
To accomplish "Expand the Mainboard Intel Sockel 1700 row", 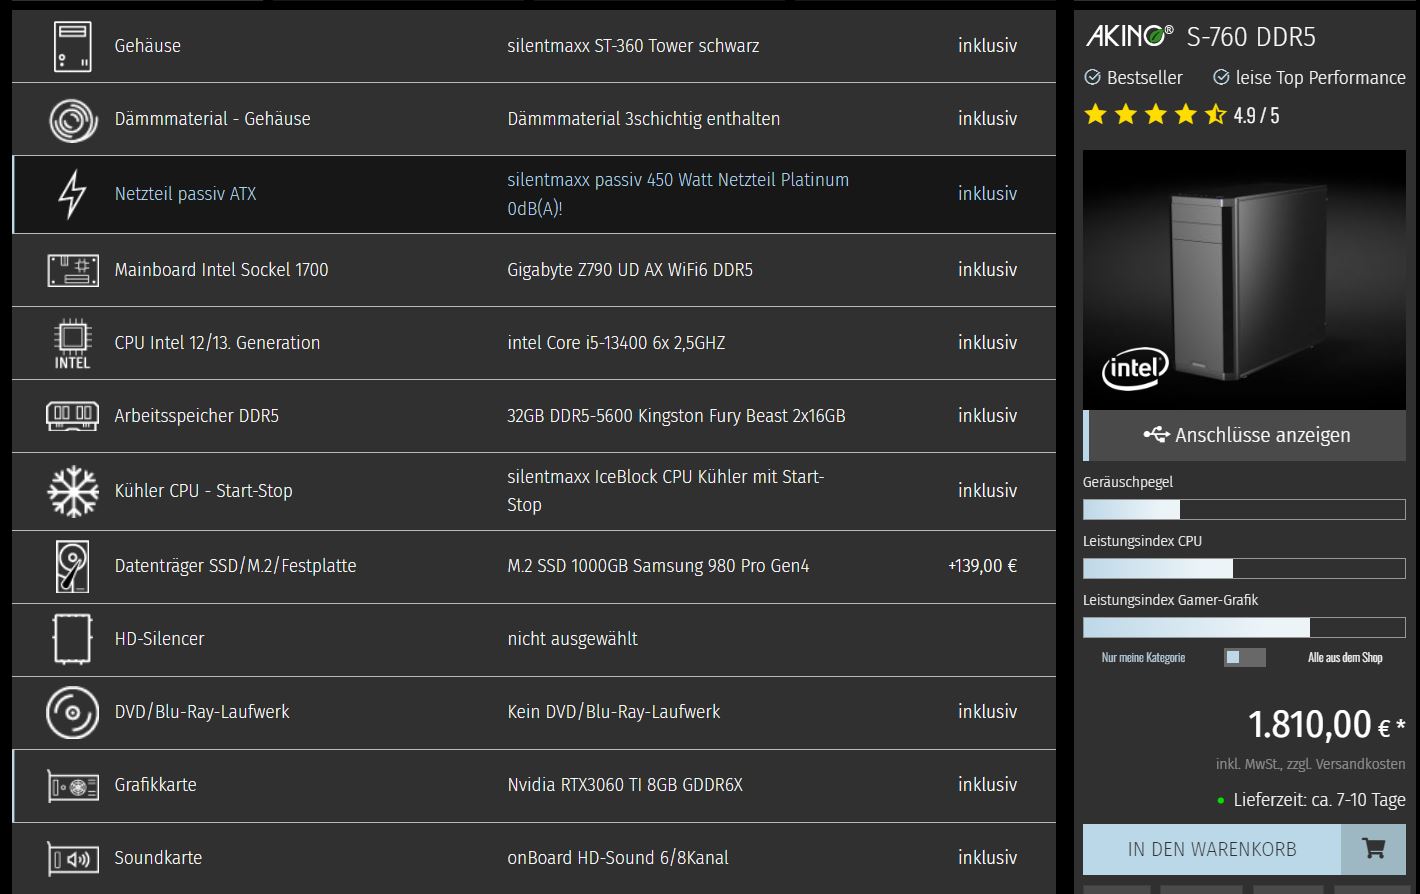I will click(x=534, y=270).
